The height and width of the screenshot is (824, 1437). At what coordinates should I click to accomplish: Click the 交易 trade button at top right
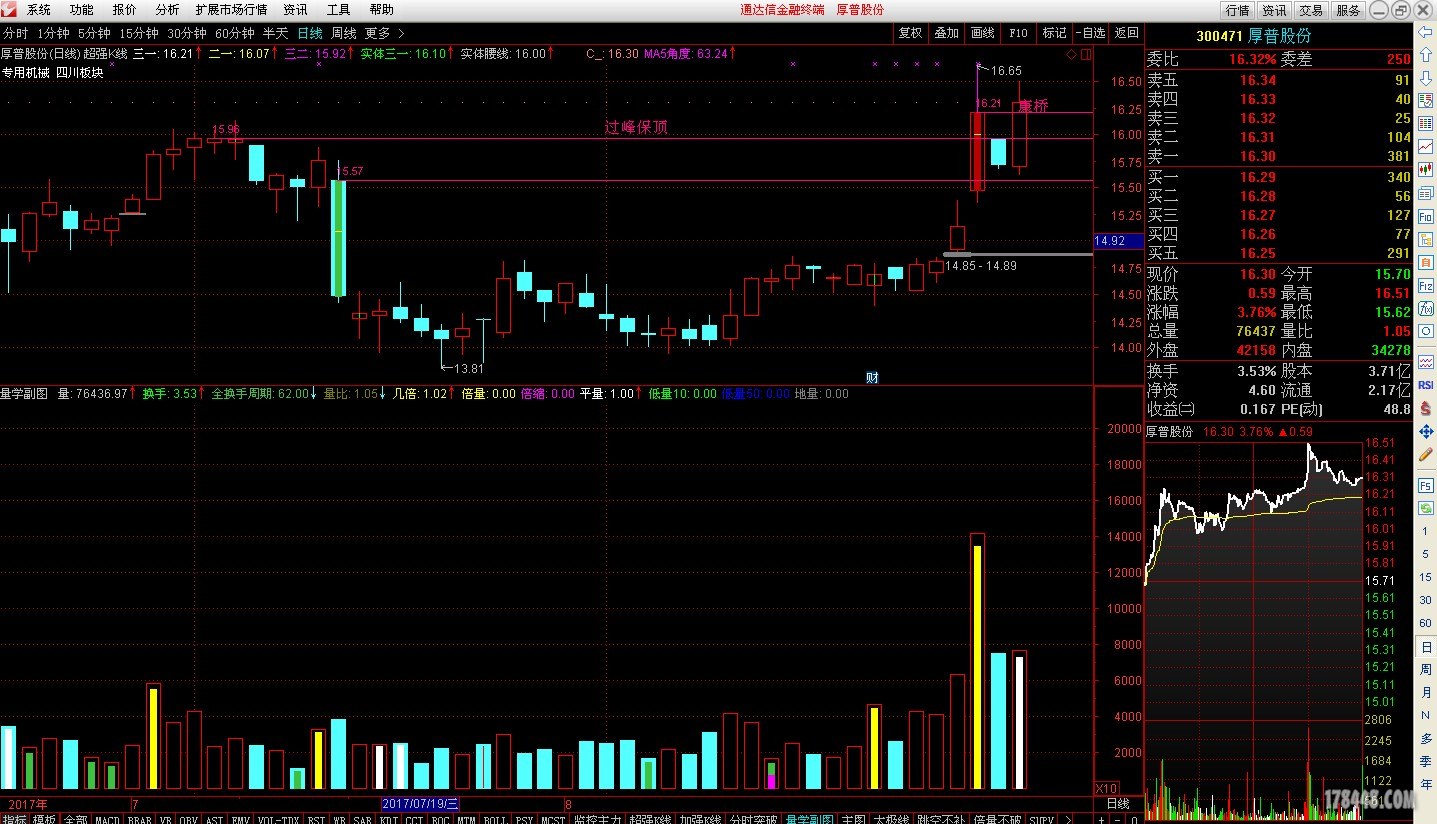coord(1310,10)
